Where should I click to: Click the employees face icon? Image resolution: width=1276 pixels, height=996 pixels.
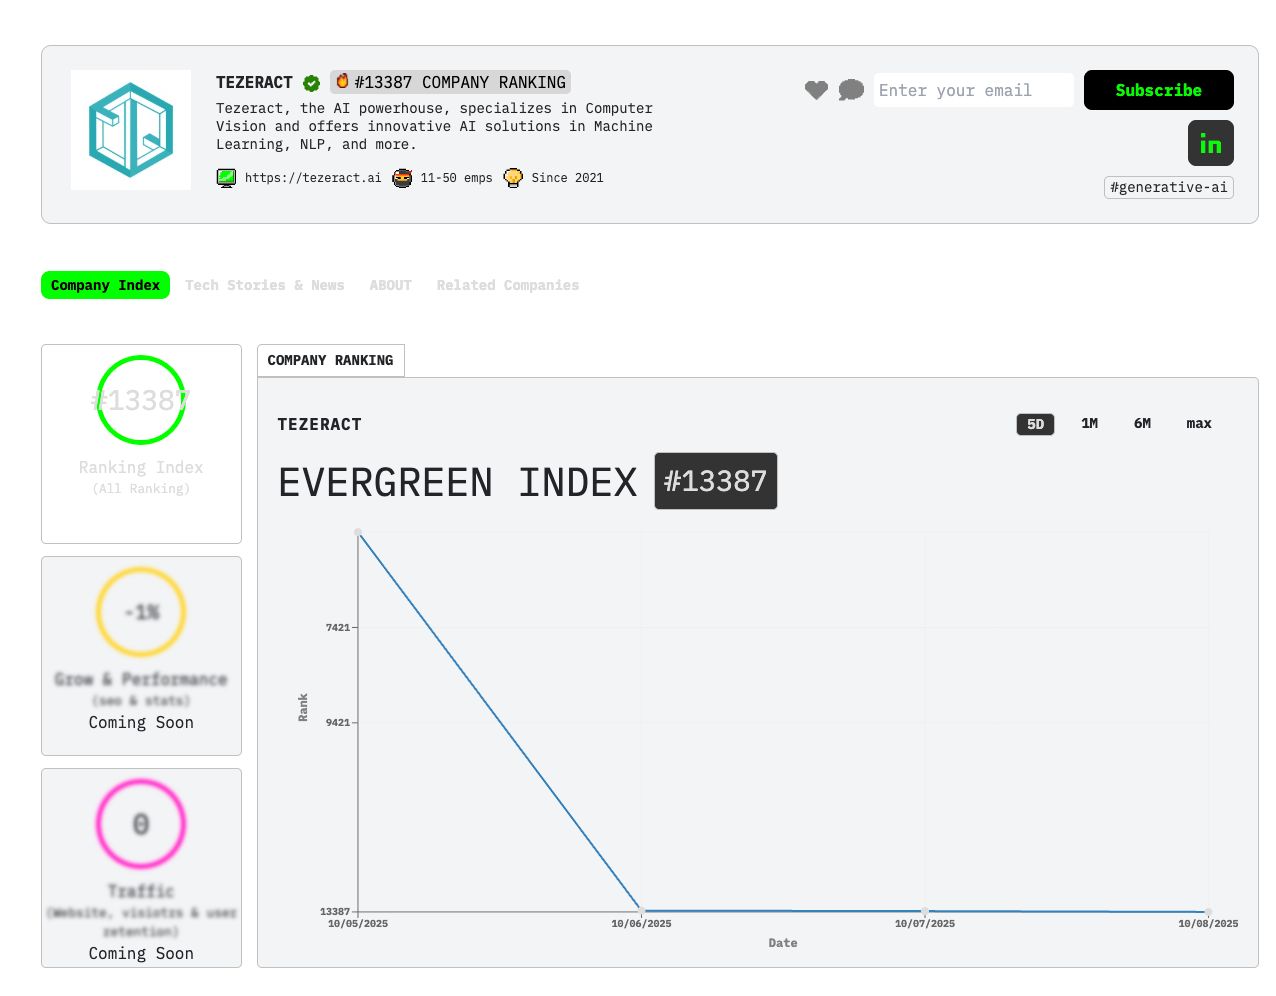402,178
